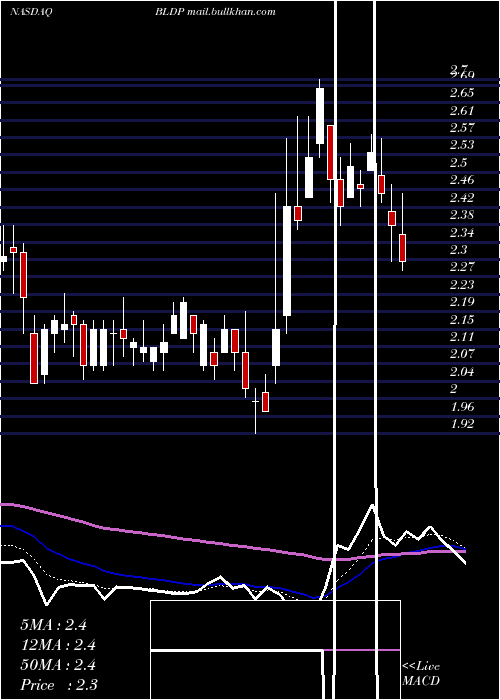
Task: Click the 50MA : 2.4 readout
Action: pos(58,665)
